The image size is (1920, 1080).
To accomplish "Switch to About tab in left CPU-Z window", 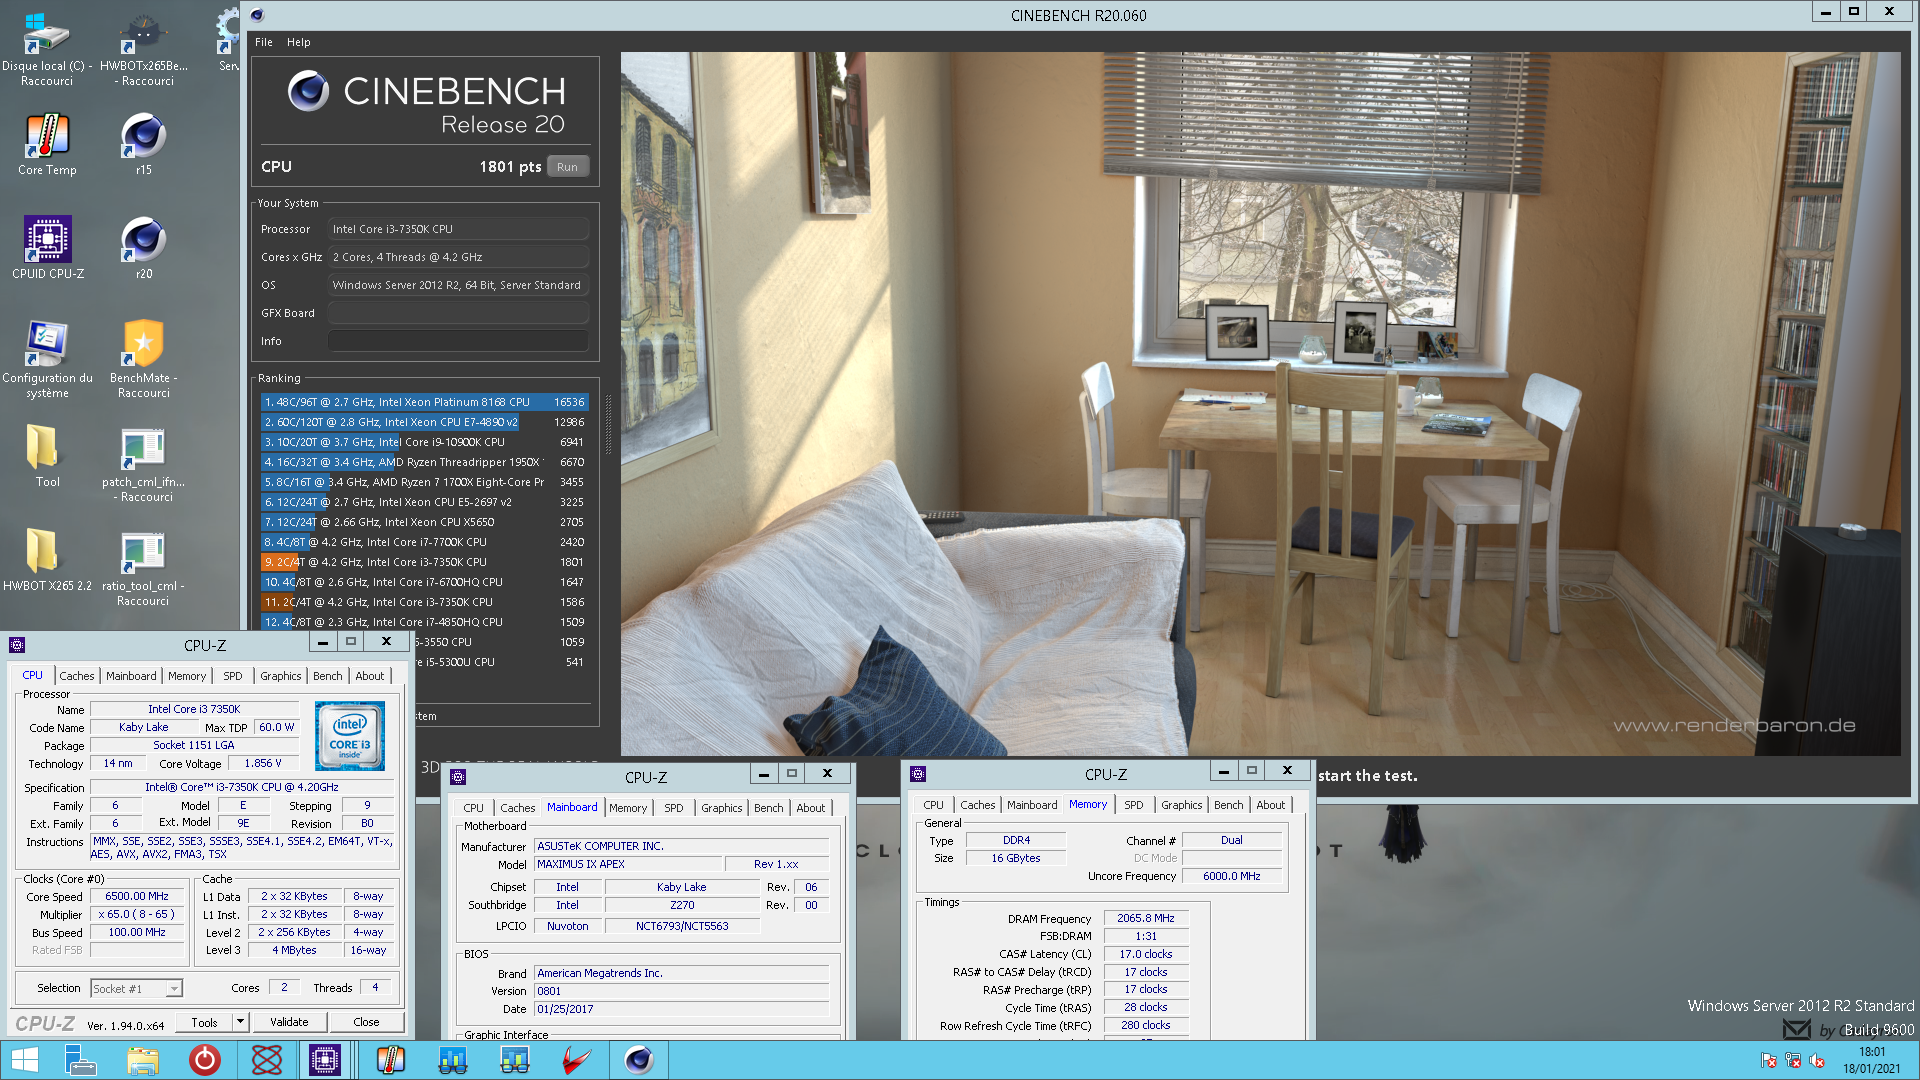I will point(369,676).
